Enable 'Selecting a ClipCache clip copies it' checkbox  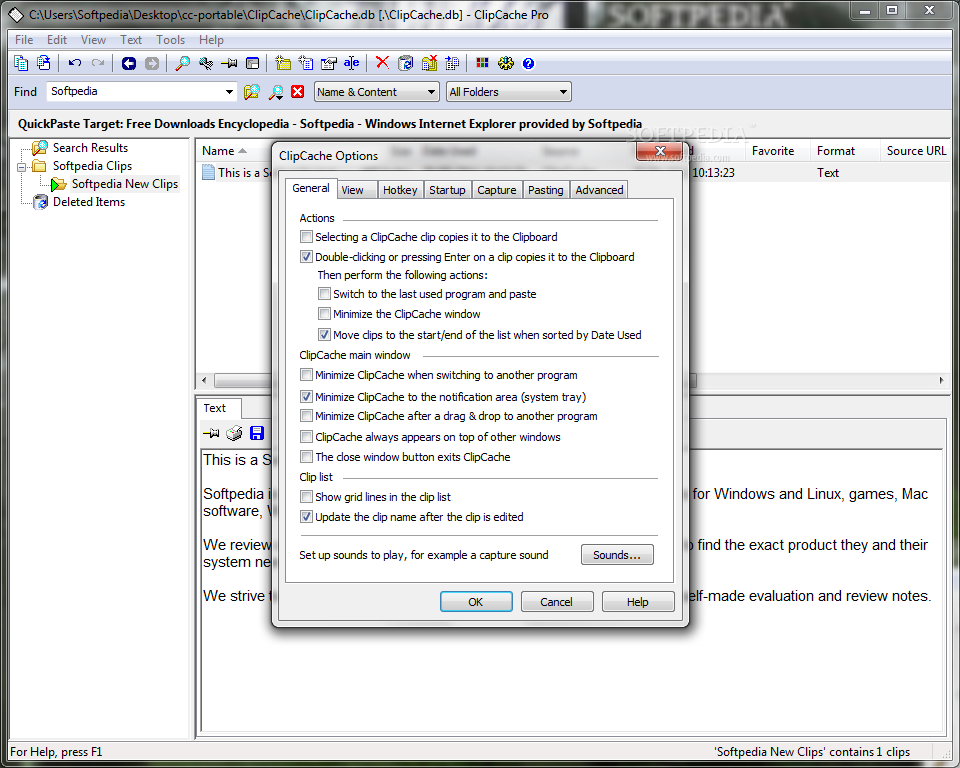pyautogui.click(x=306, y=236)
